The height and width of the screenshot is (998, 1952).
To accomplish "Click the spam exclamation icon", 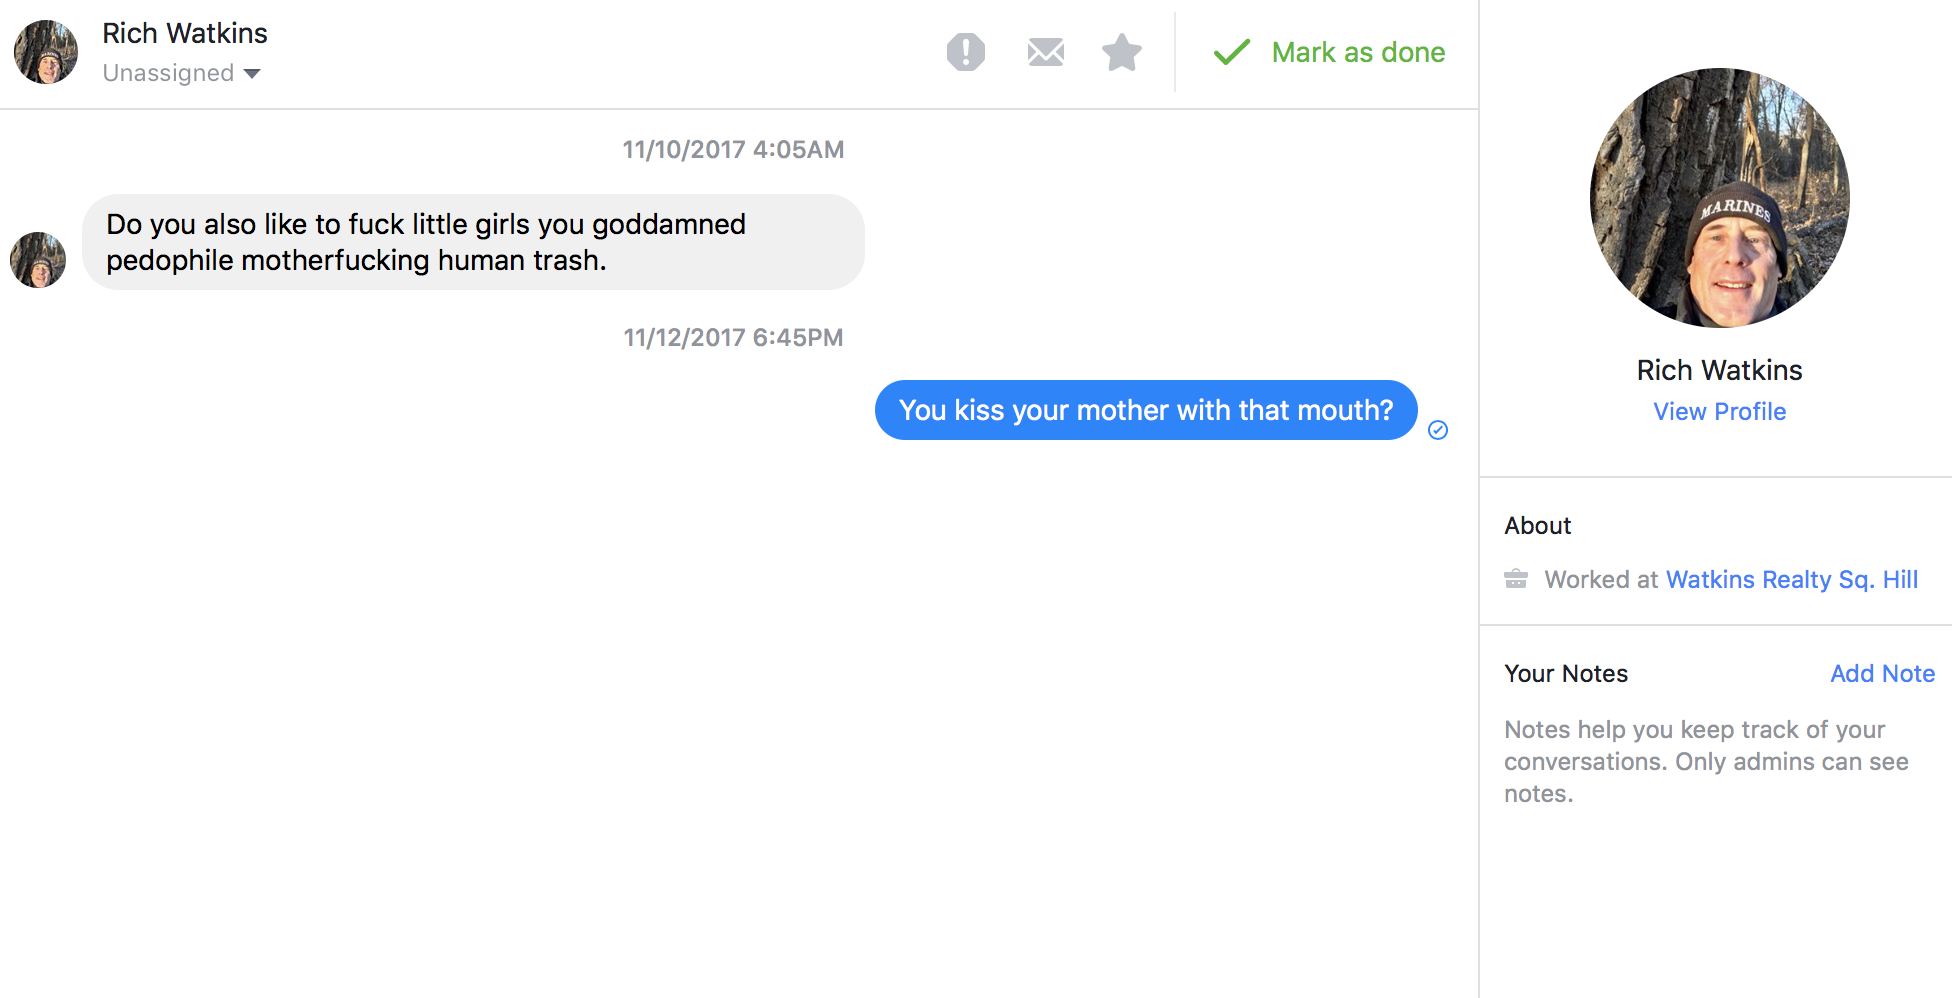I will [x=965, y=52].
